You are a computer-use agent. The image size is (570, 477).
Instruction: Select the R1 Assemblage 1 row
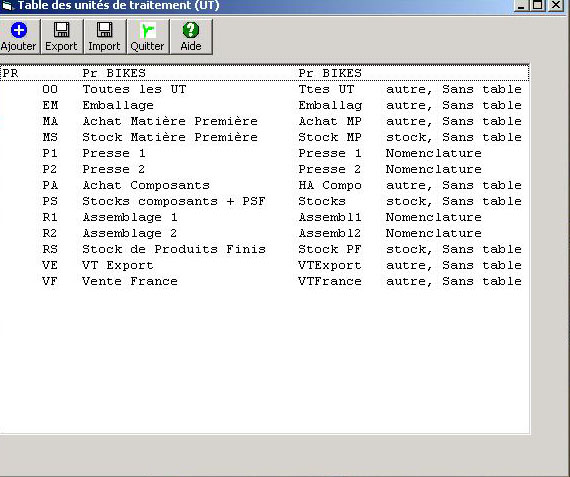point(264,217)
